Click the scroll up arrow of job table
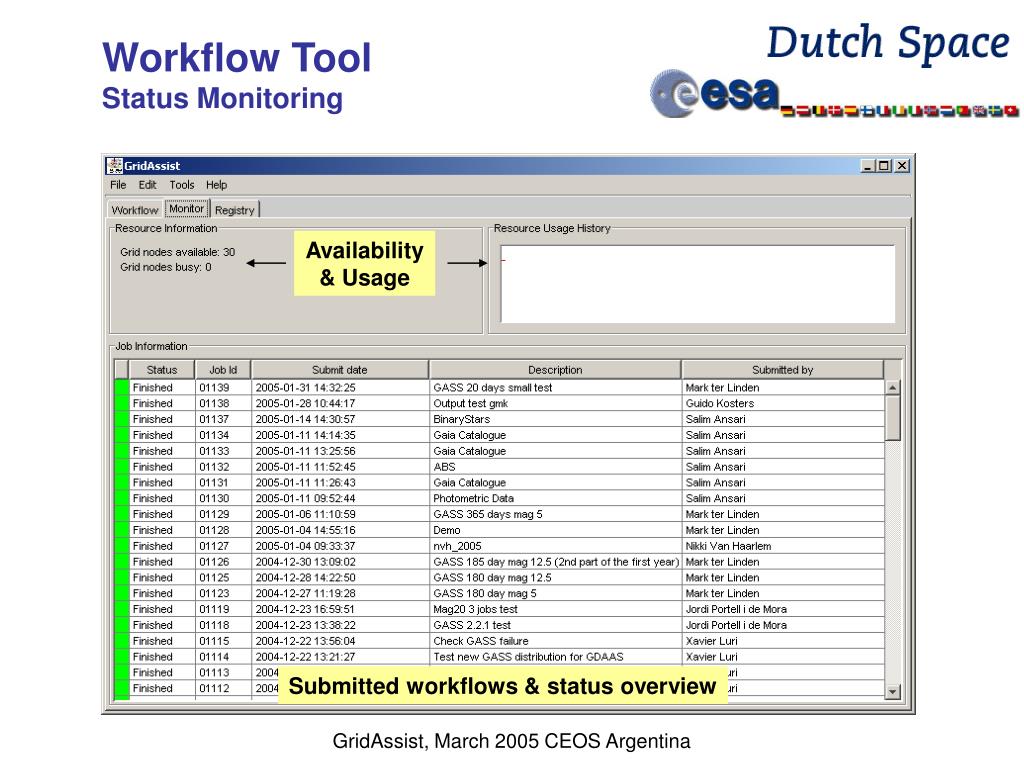Screen dimensions: 1024x768 coord(893,387)
